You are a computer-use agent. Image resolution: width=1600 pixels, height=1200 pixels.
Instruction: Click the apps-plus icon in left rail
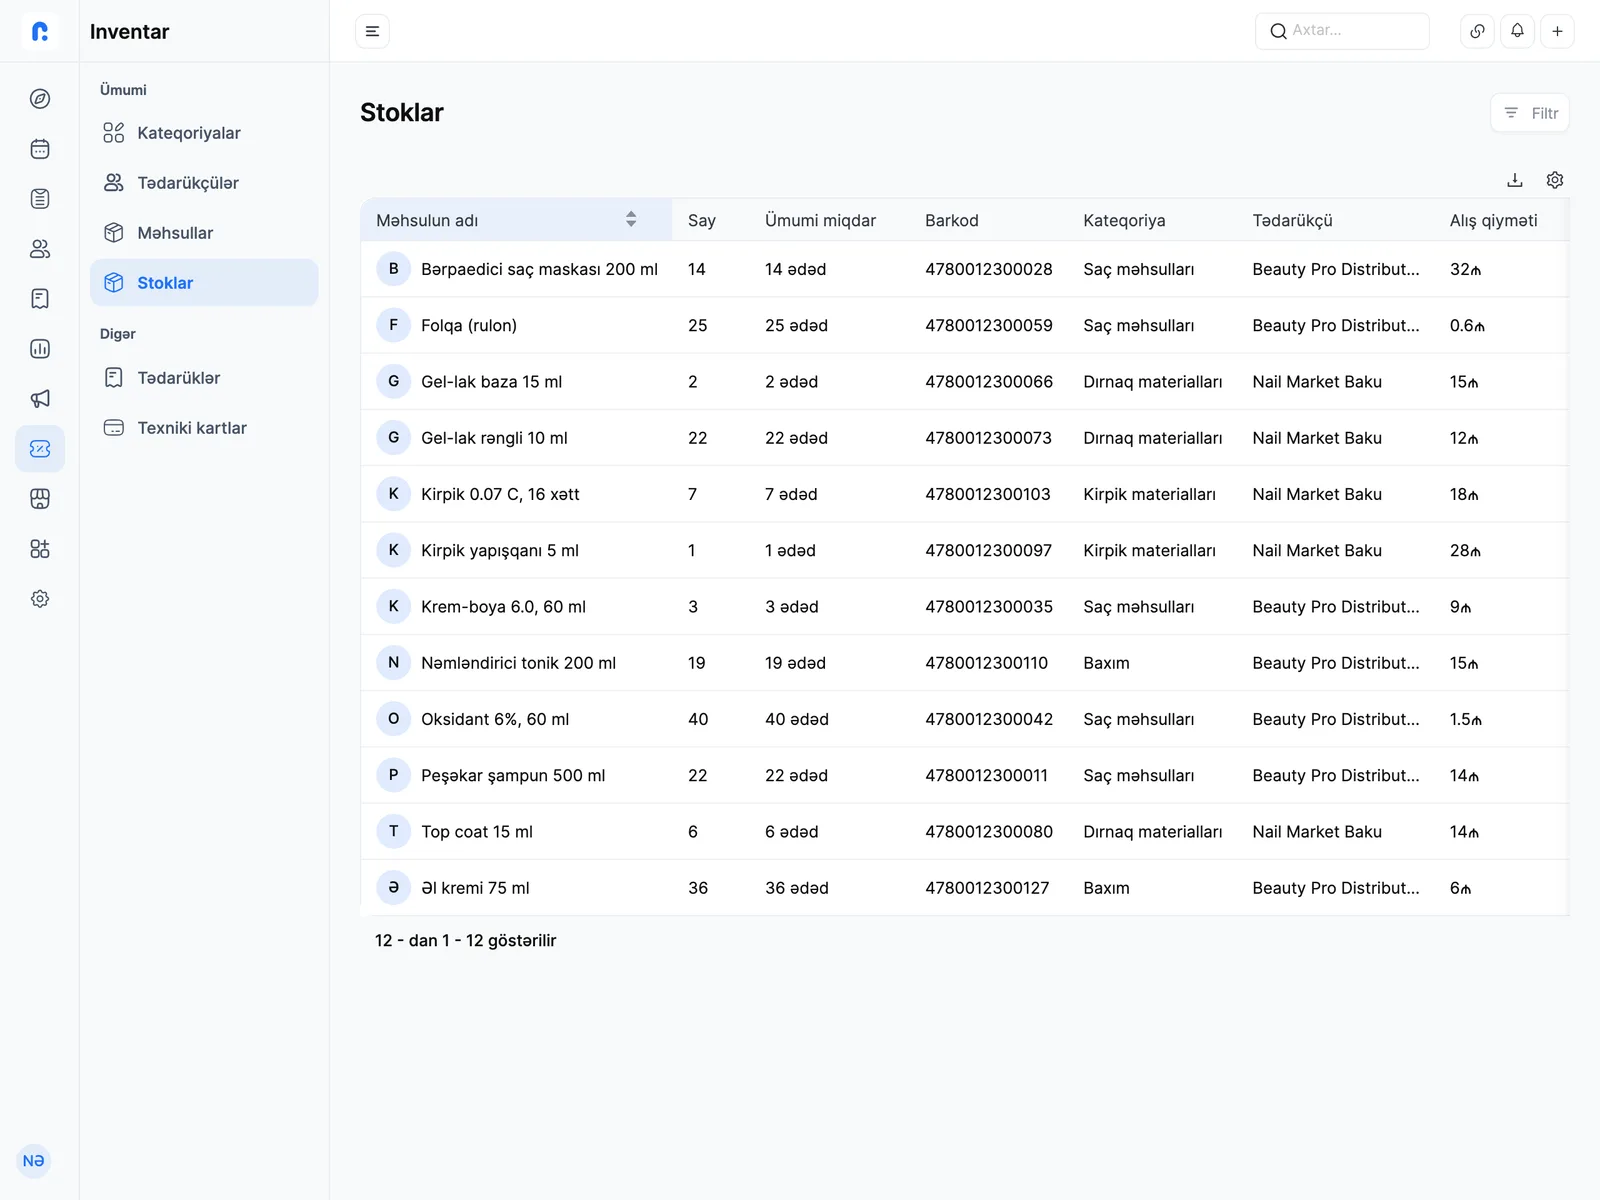pyautogui.click(x=40, y=549)
